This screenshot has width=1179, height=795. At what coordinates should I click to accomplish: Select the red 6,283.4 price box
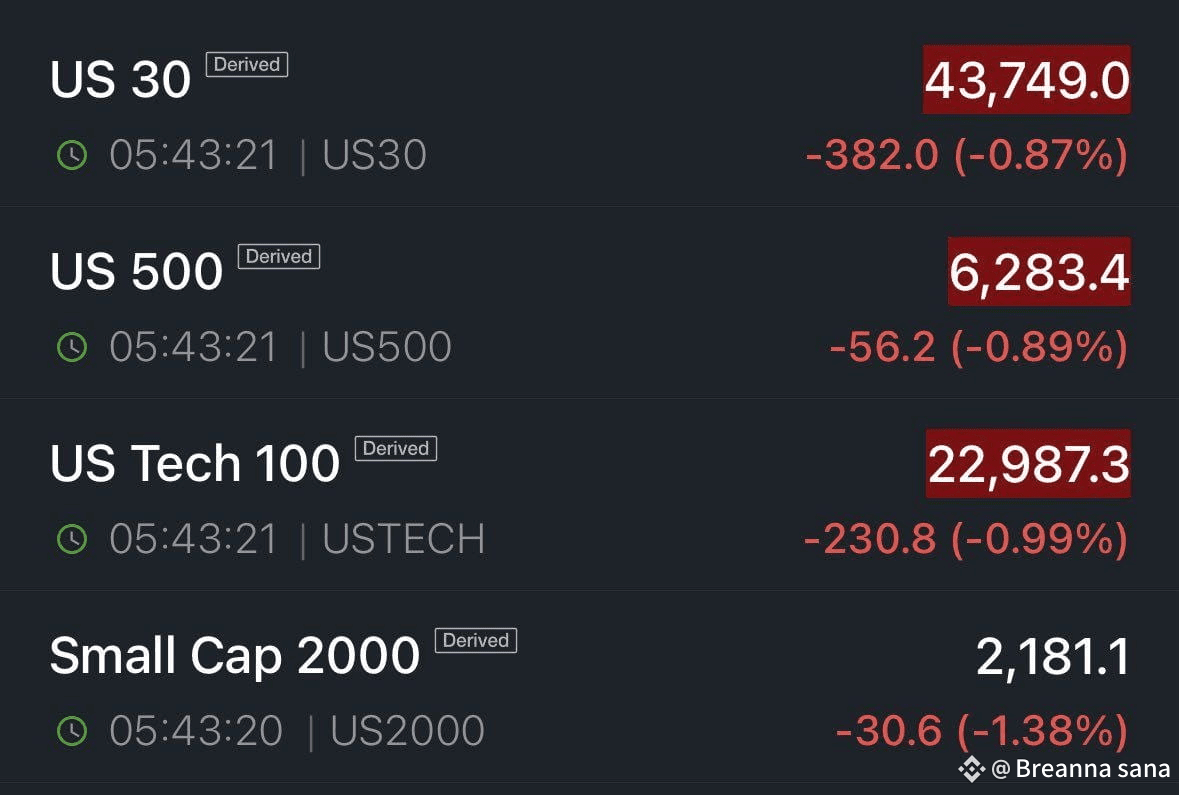pos(1039,272)
